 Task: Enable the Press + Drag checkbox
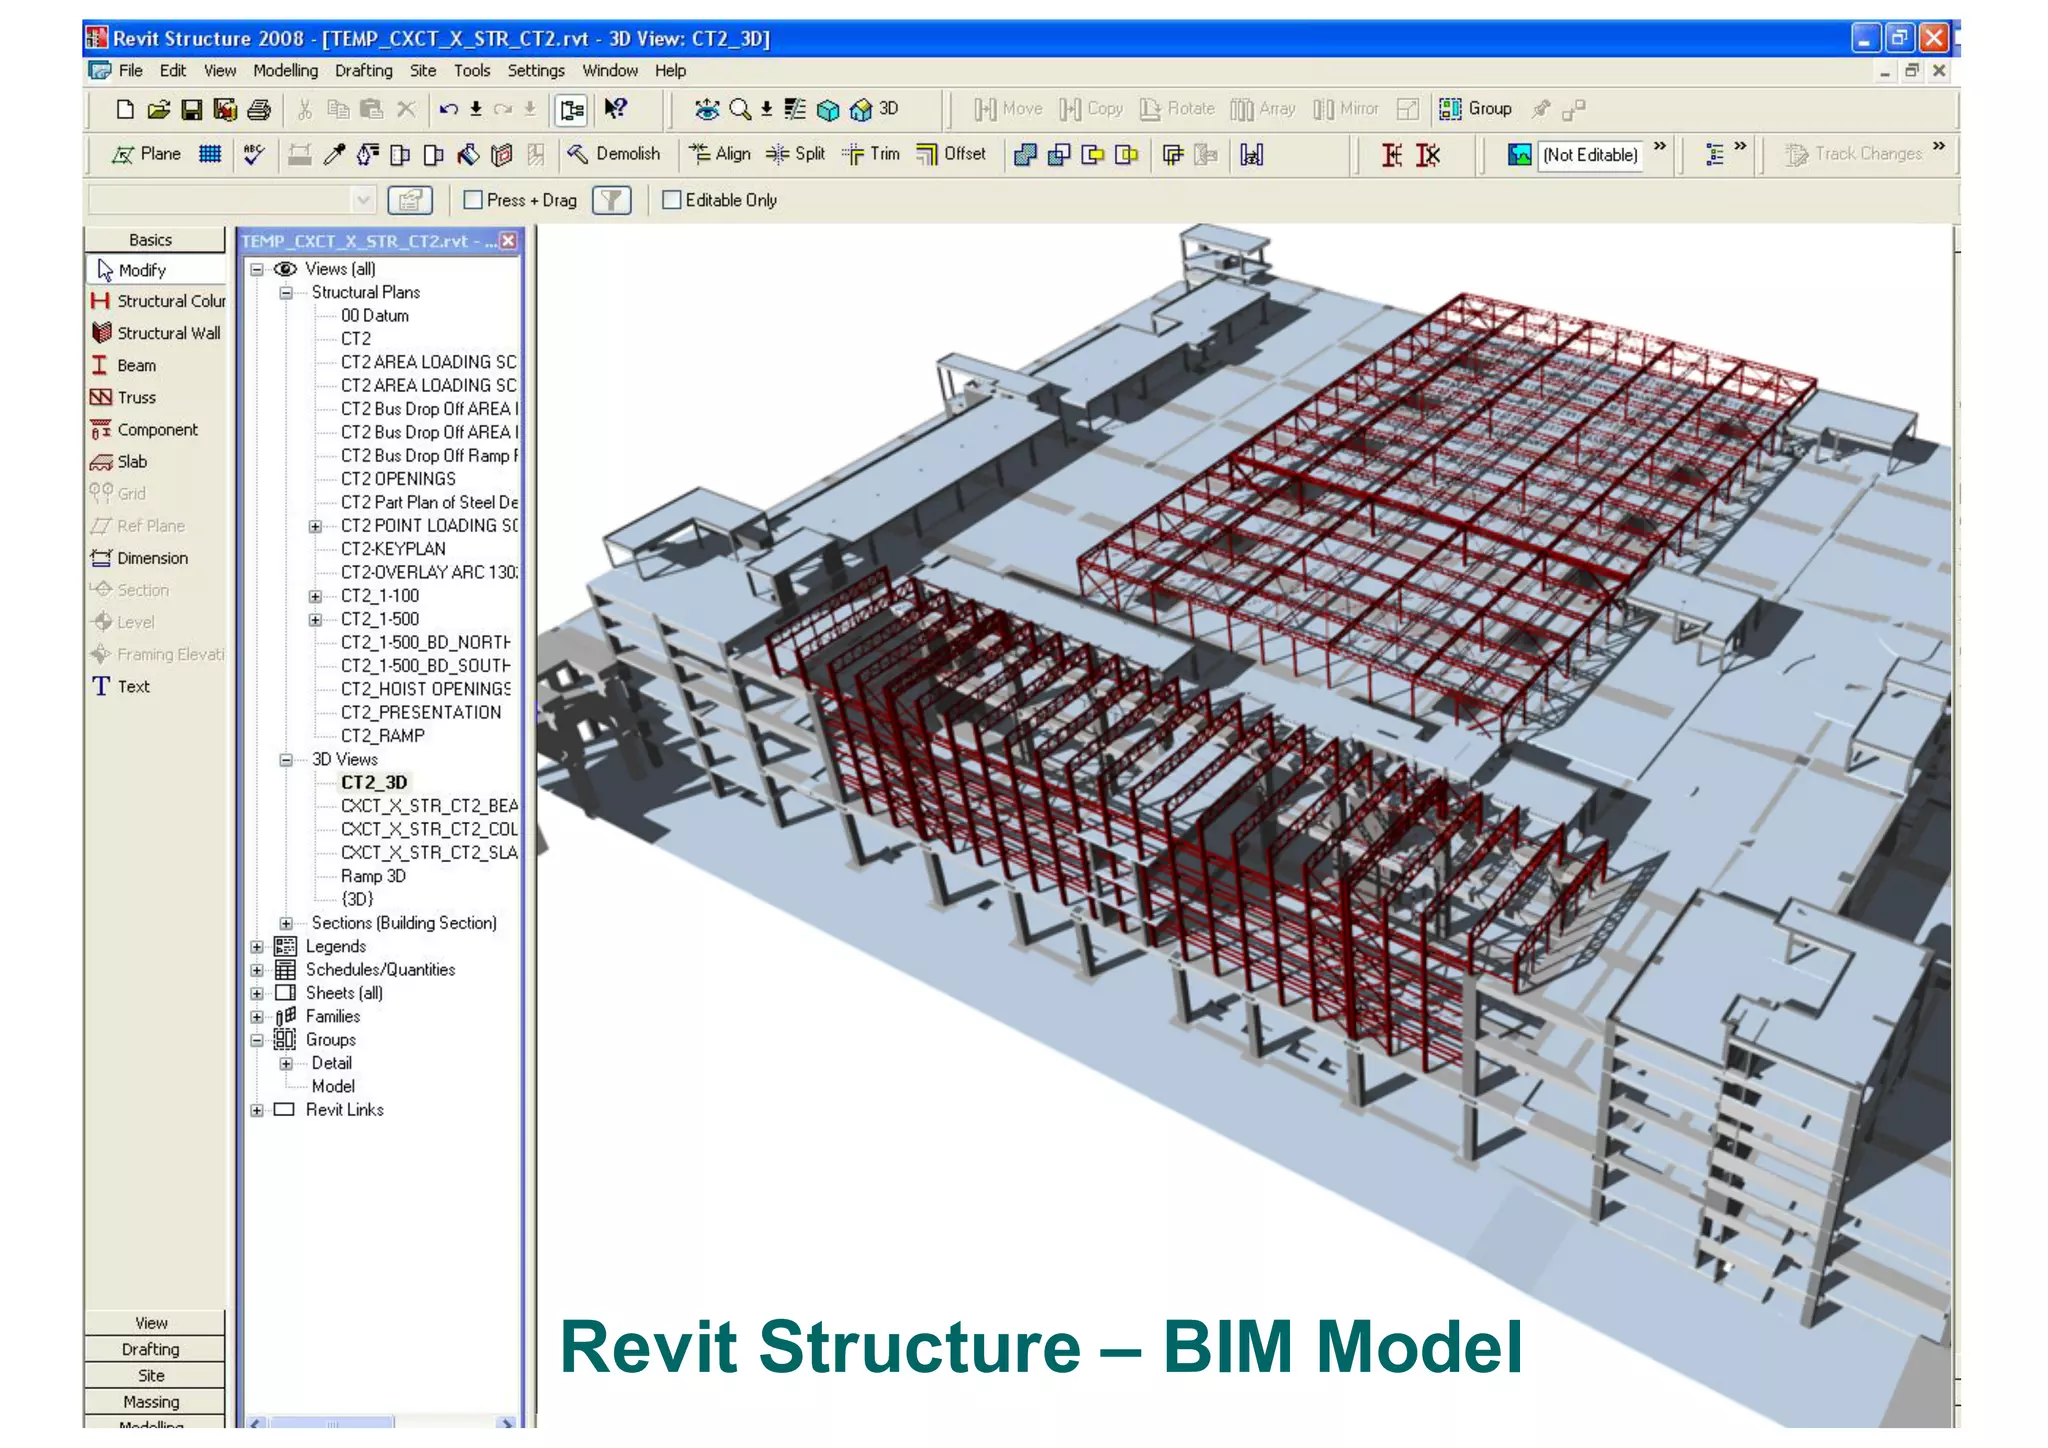(474, 200)
